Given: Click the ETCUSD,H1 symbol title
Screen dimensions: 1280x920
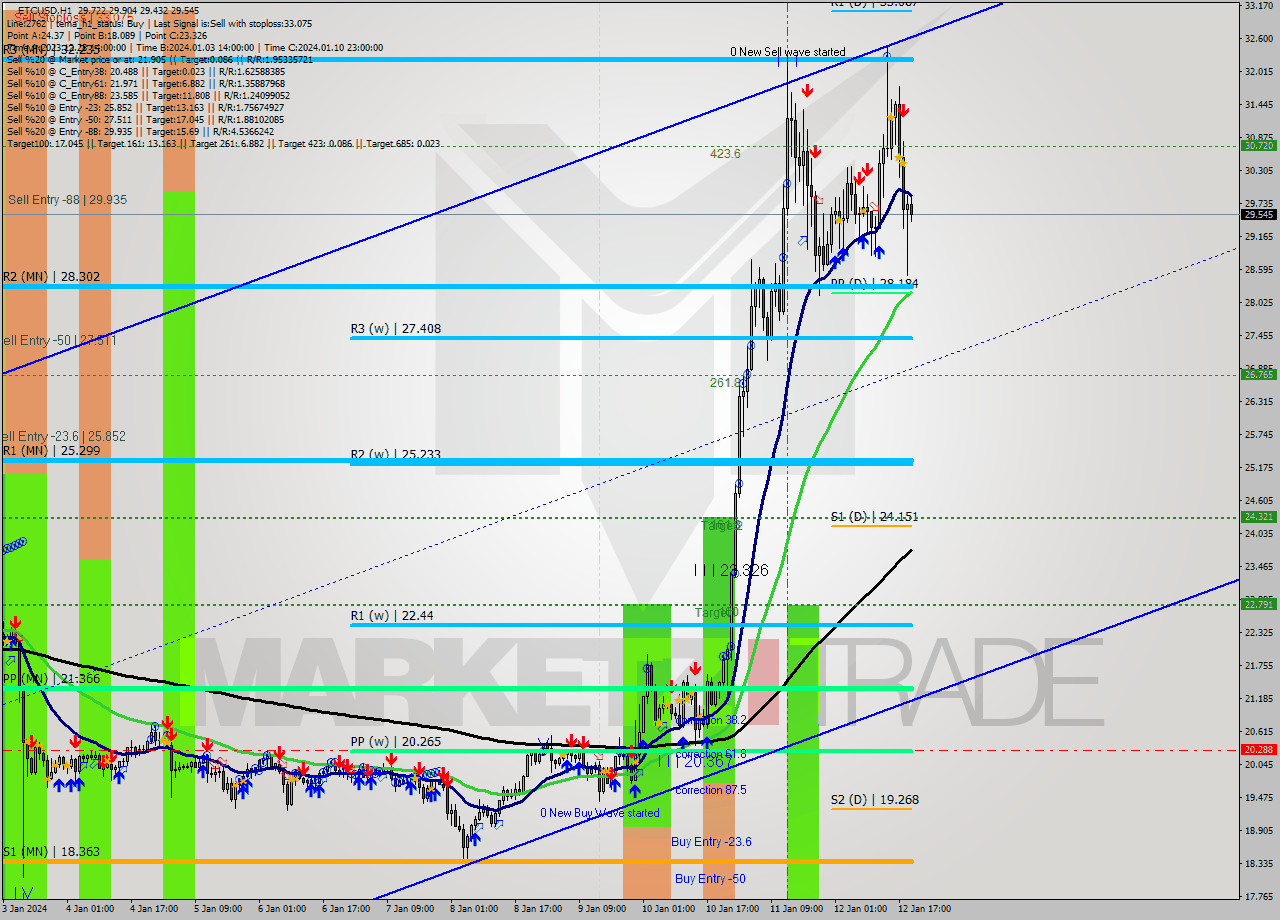Looking at the screenshot, I should click(x=43, y=10).
